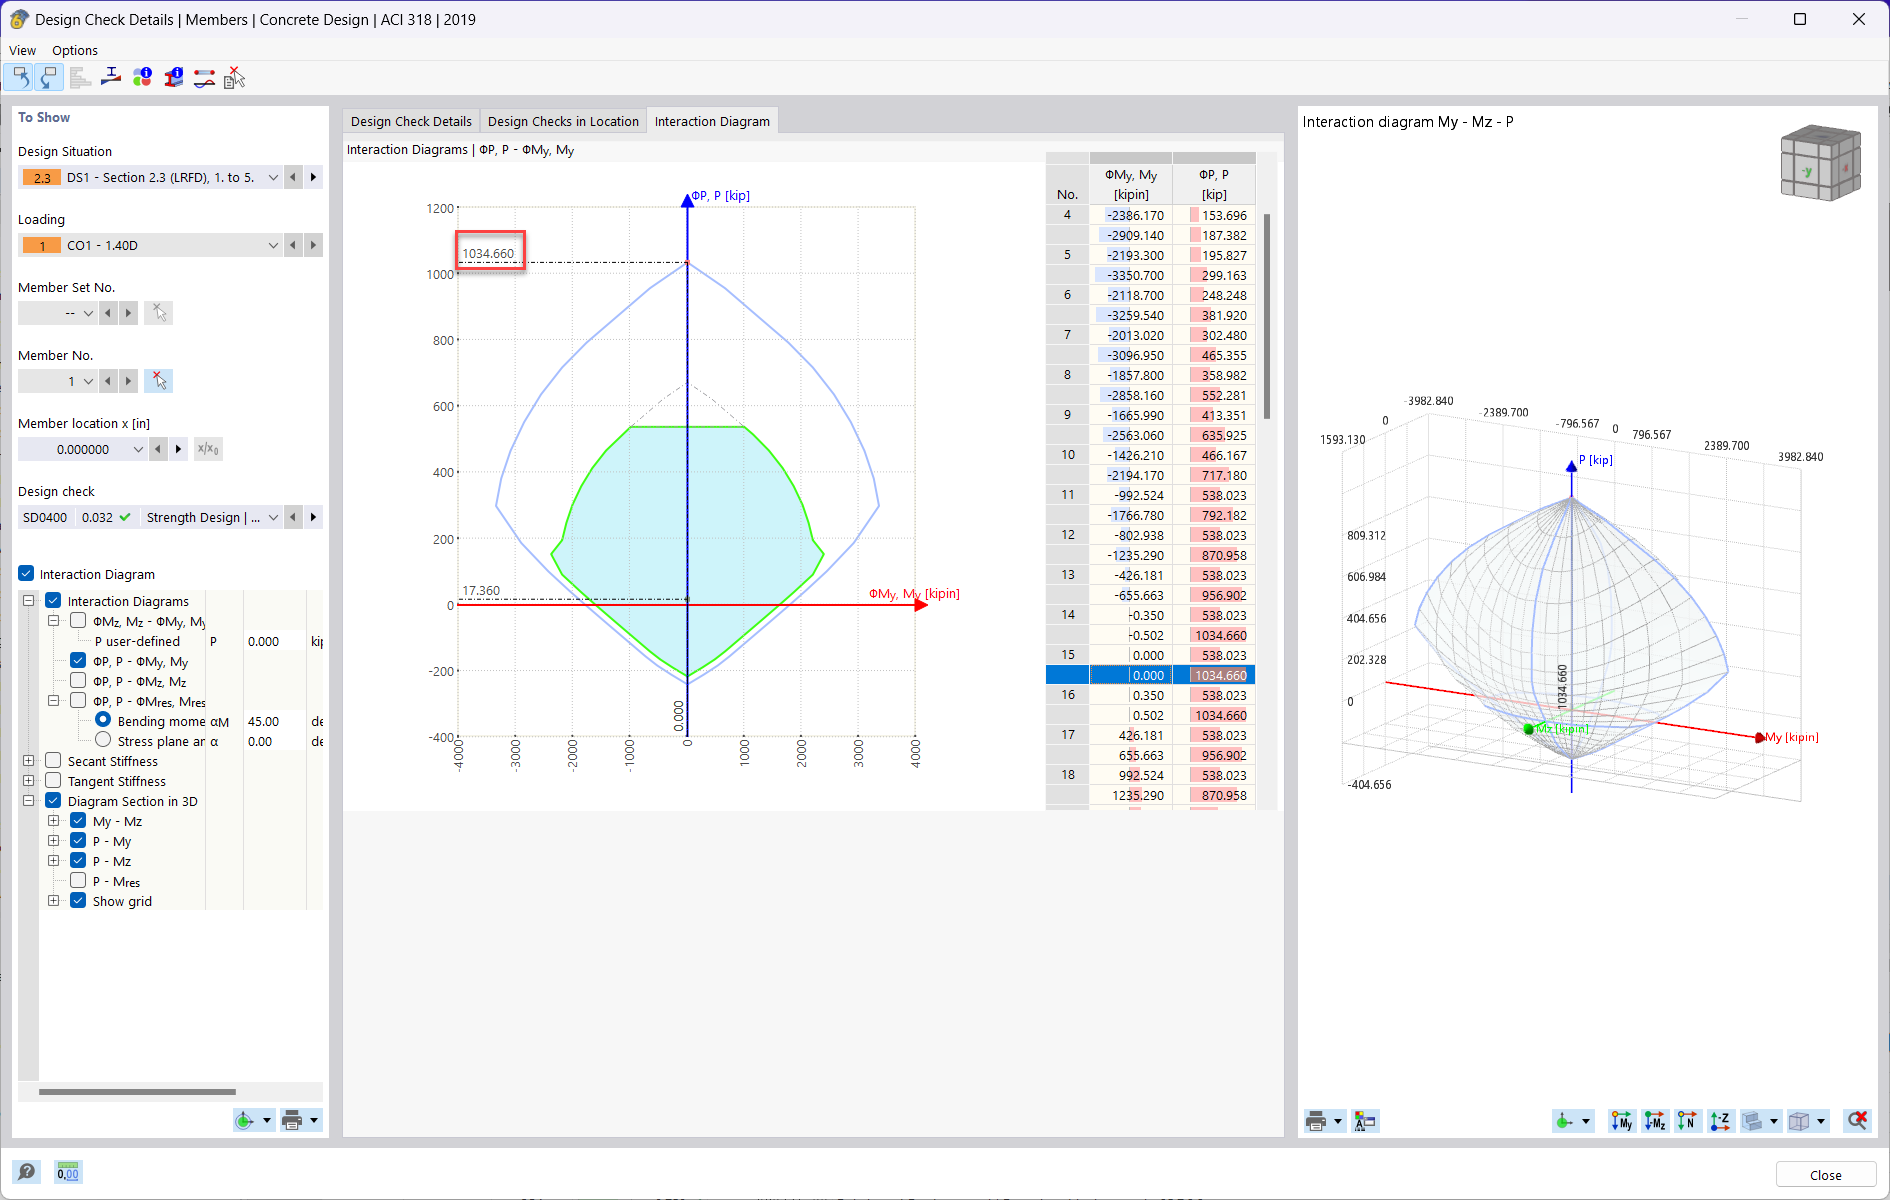Switch to the Design Check Details tab
The width and height of the screenshot is (1890, 1200).
pos(410,120)
